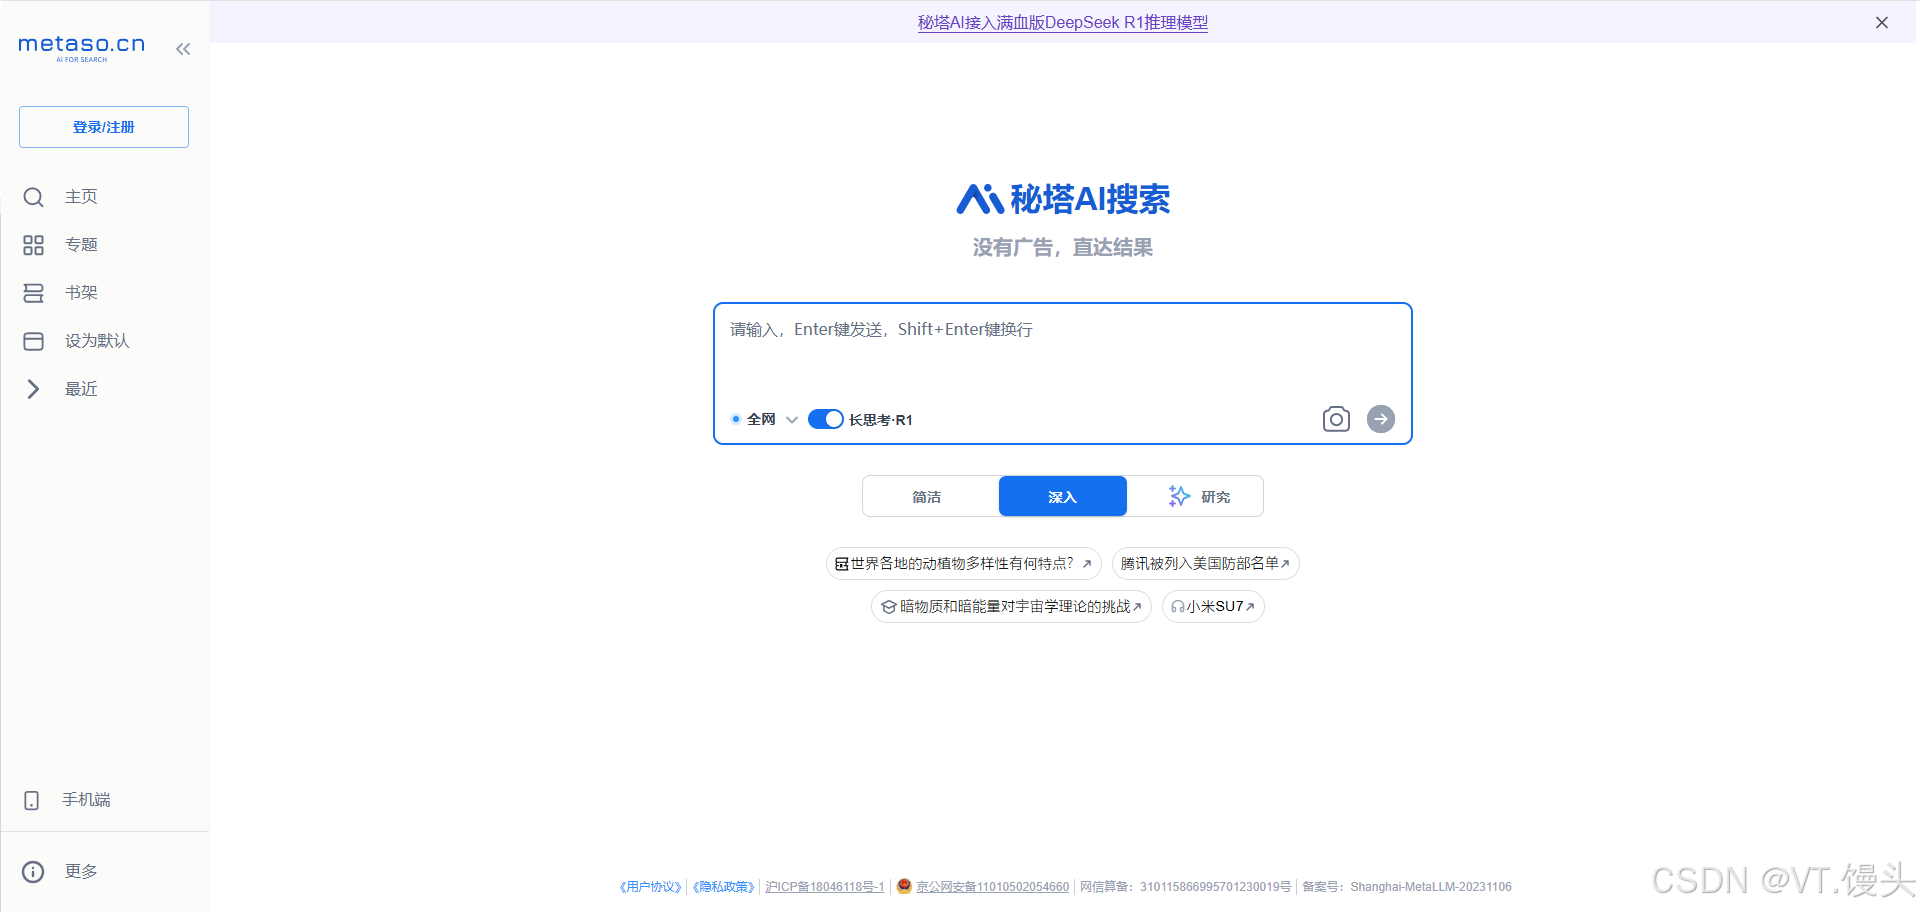
Task: Toggle the 长思考·R1 switch
Action: 826,419
